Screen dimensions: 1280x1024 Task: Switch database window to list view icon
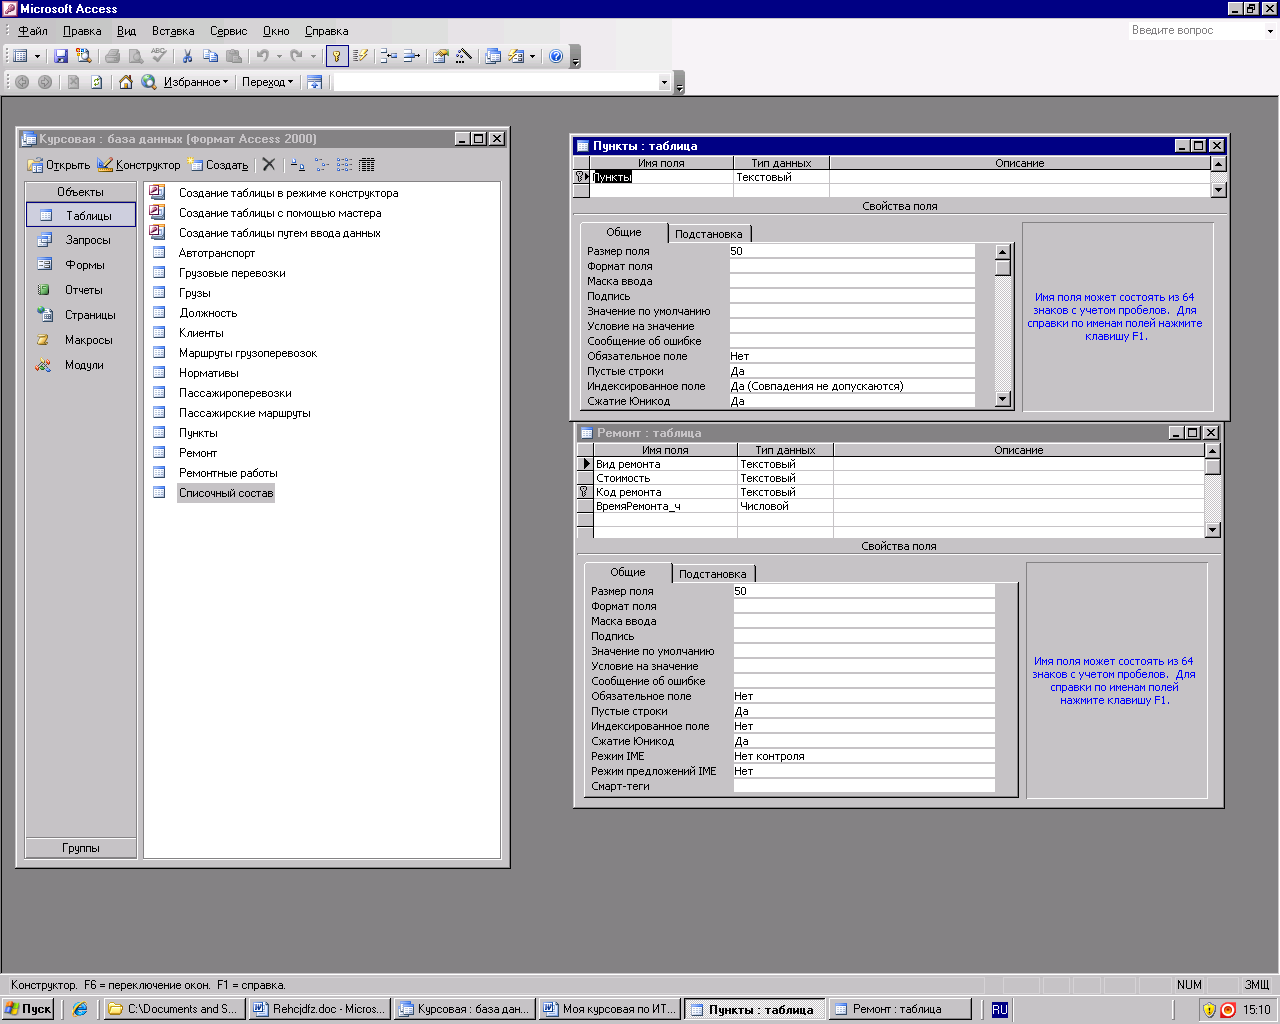click(x=344, y=165)
